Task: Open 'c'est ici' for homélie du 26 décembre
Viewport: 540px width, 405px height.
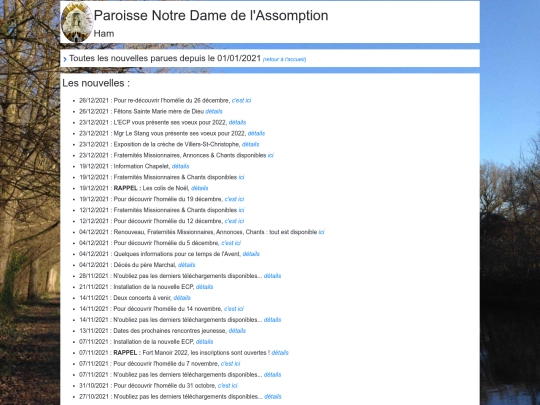Action: [x=241, y=101]
